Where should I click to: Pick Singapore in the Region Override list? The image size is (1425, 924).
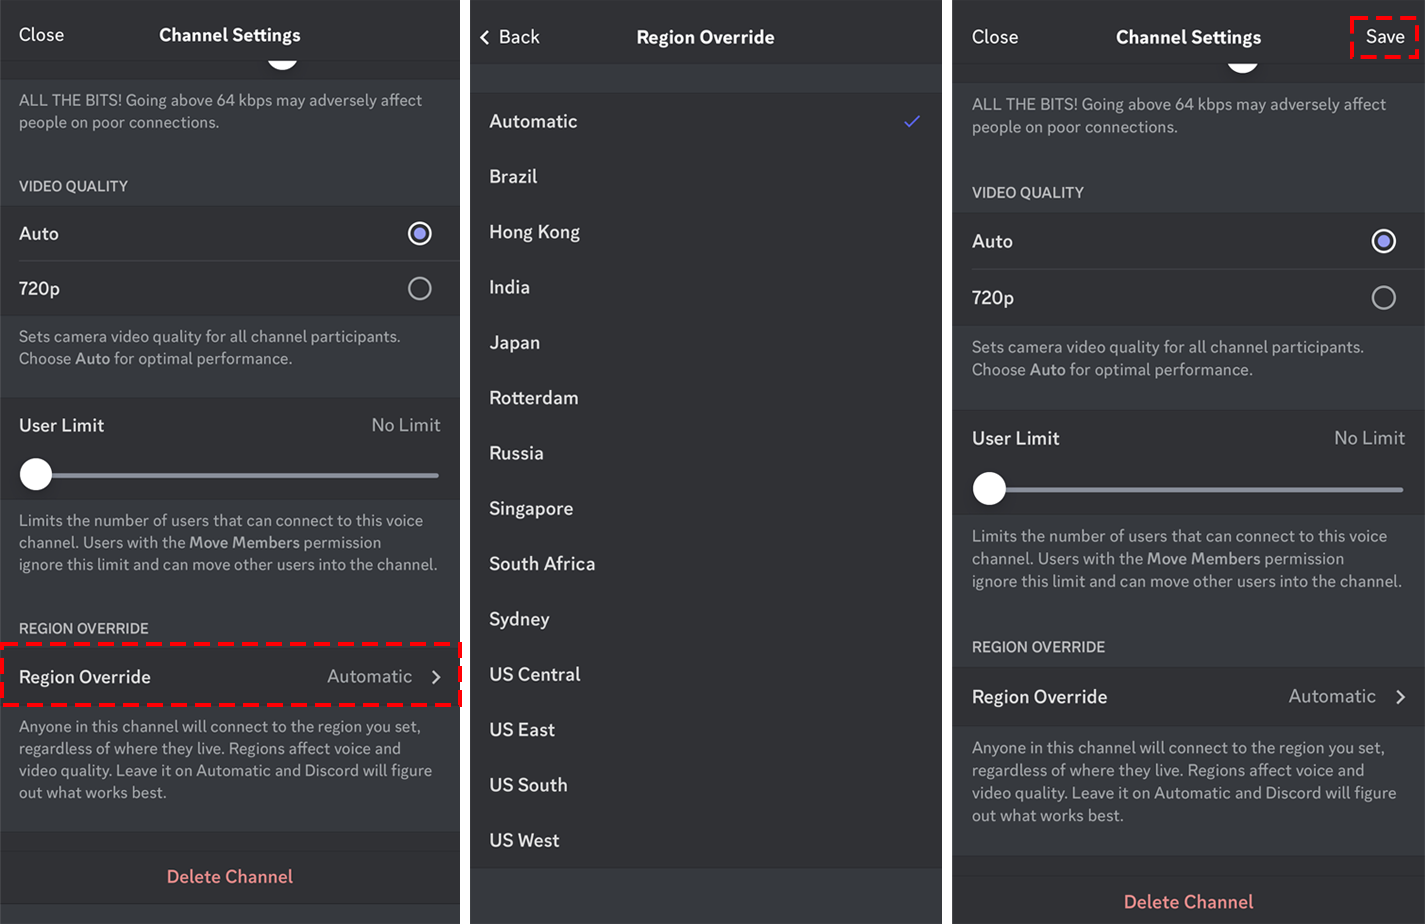pyautogui.click(x=530, y=507)
